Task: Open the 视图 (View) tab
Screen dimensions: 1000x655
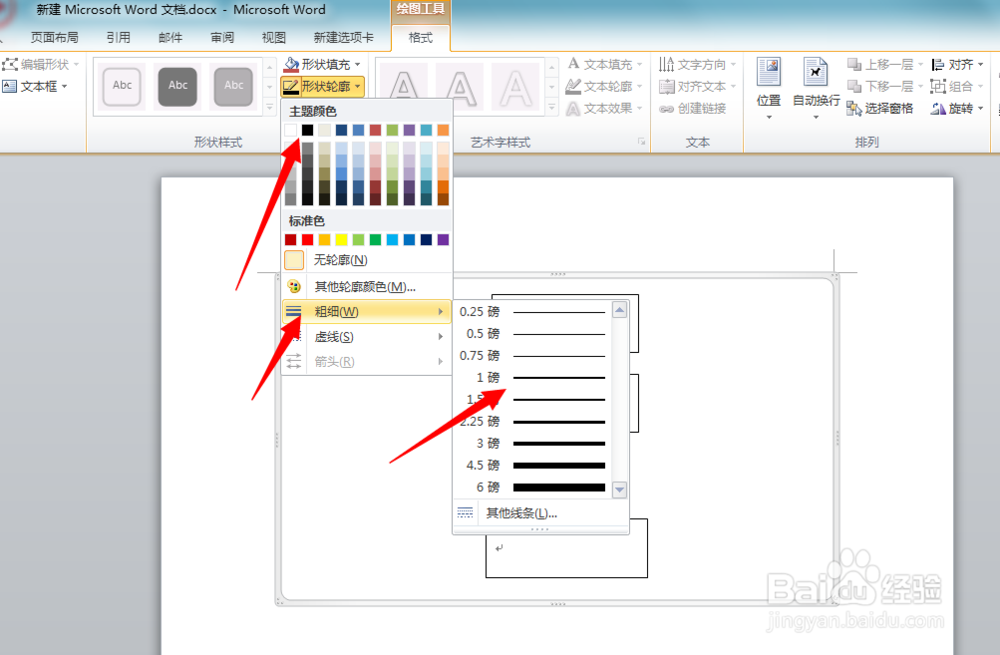Action: click(273, 36)
